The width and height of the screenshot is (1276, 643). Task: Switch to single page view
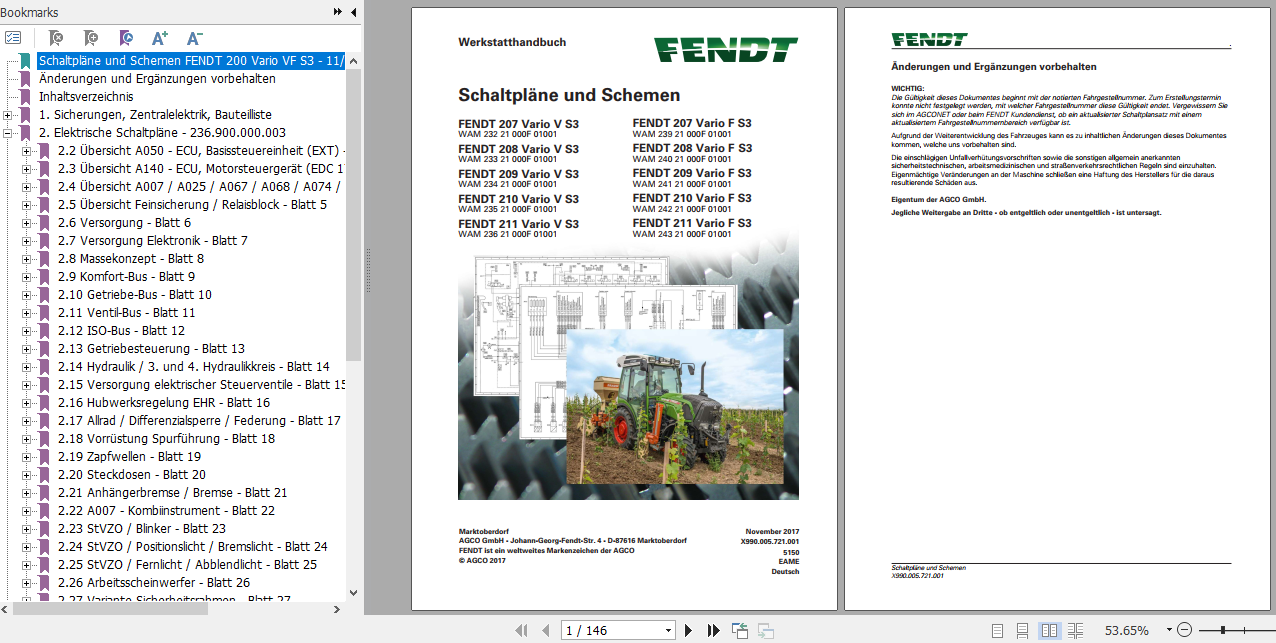click(x=997, y=630)
